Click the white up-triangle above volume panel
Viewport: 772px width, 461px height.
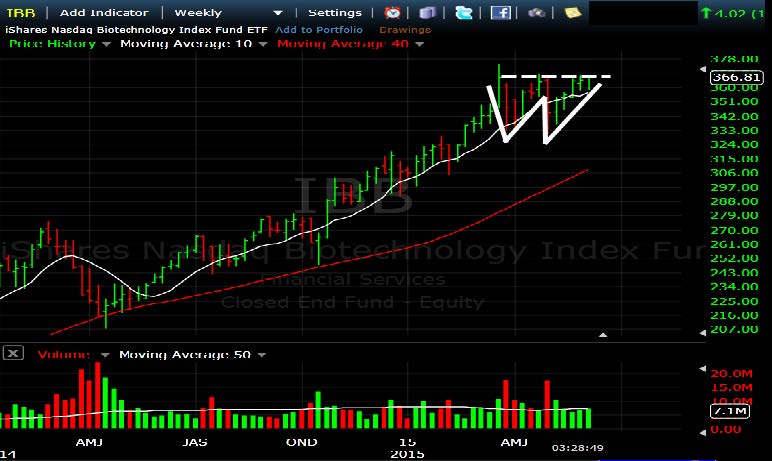[603, 335]
